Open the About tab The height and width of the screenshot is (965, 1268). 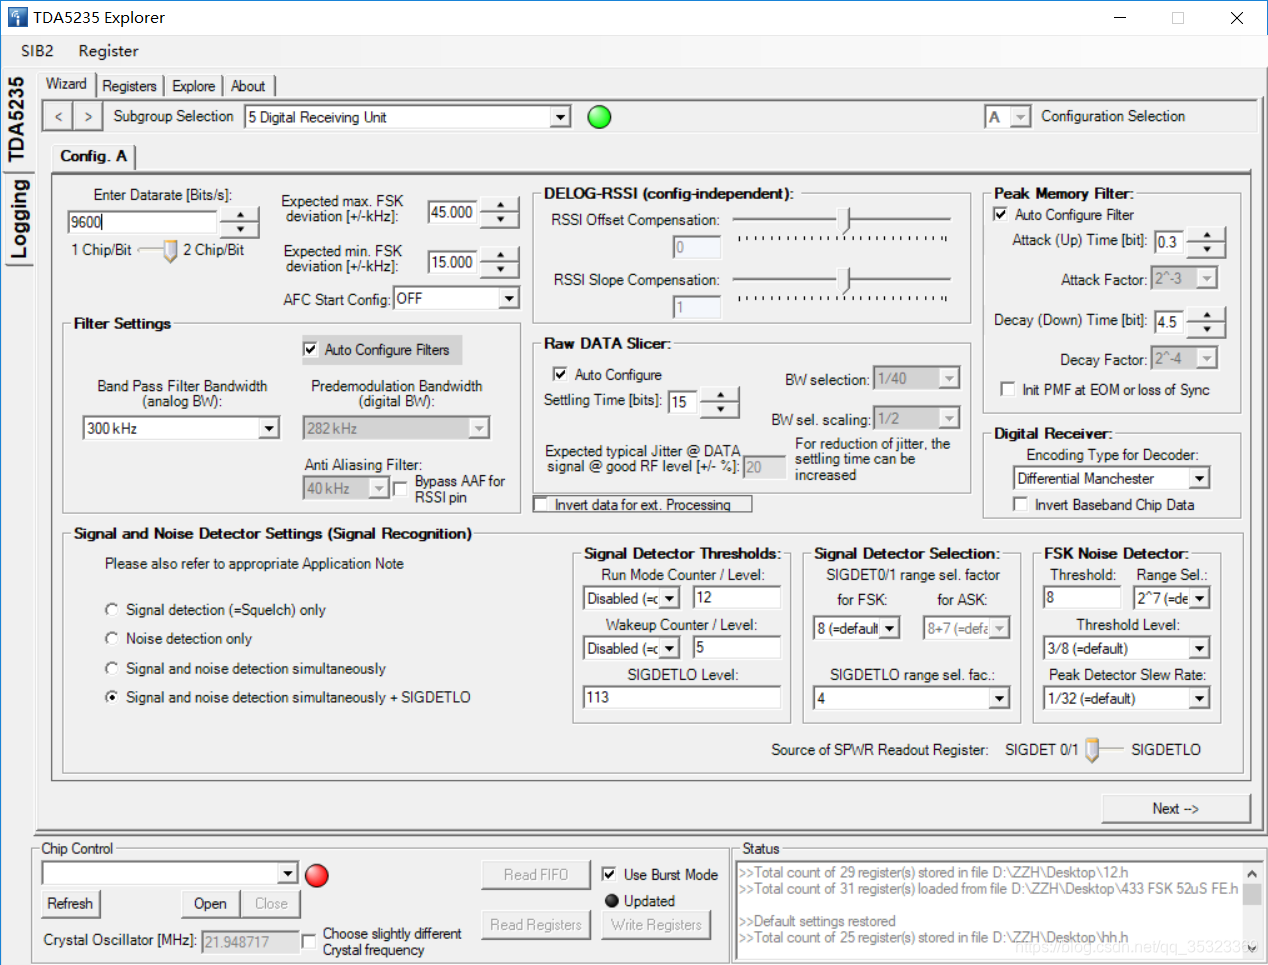[248, 86]
